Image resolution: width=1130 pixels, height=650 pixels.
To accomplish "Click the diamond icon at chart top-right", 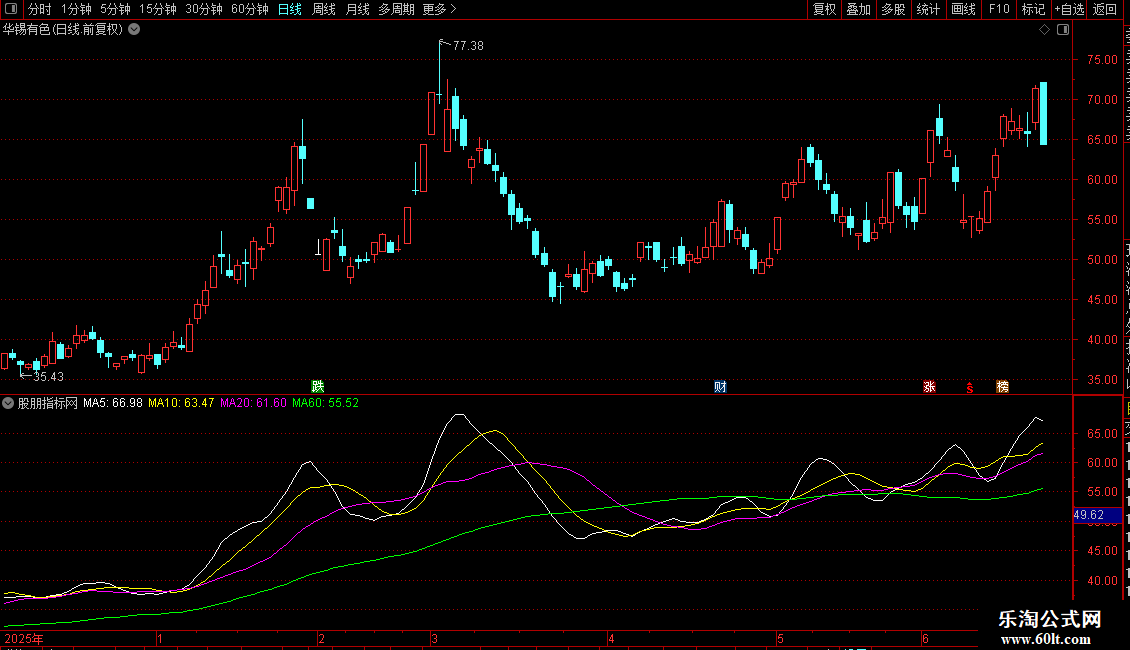I will pyautogui.click(x=1044, y=30).
